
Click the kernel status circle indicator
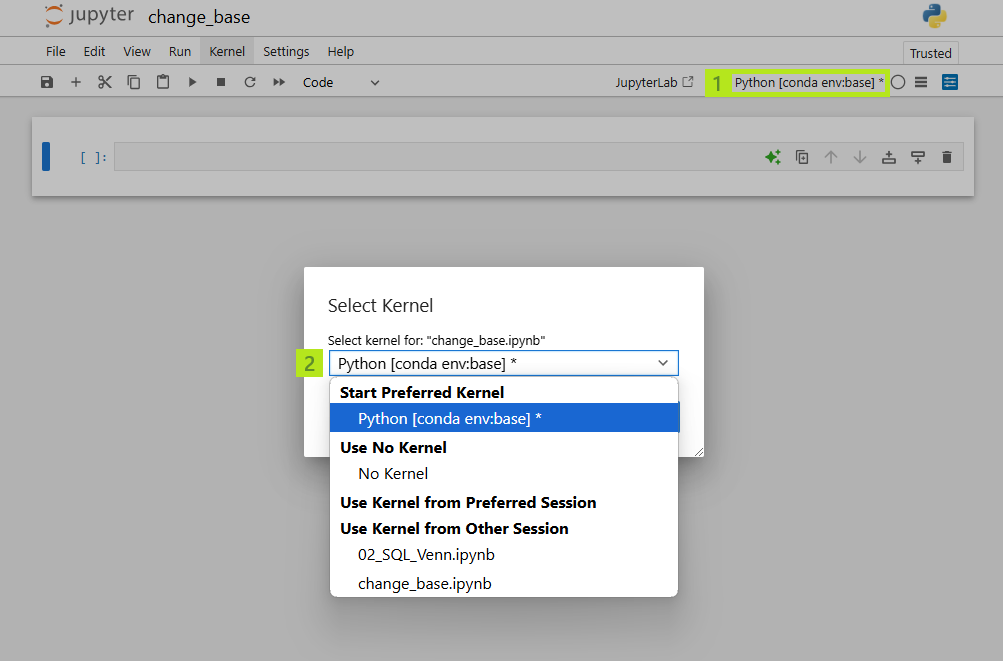(x=898, y=82)
